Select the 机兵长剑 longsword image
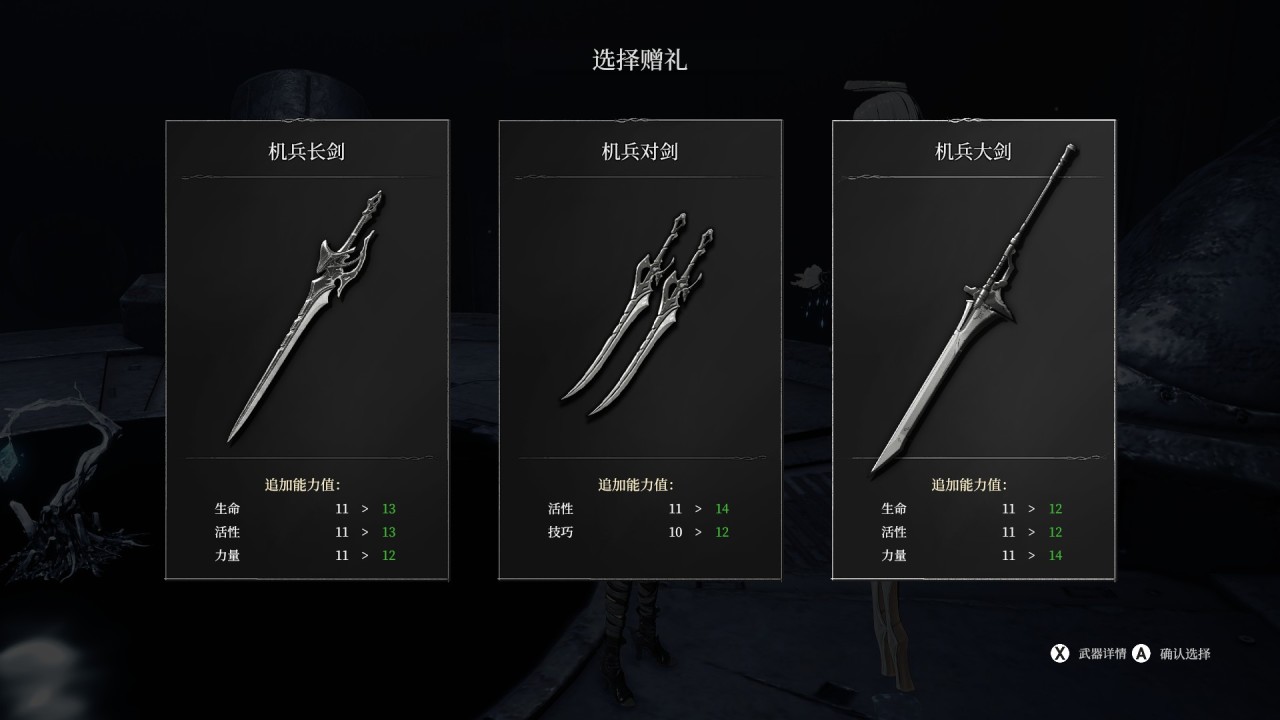 [306, 315]
